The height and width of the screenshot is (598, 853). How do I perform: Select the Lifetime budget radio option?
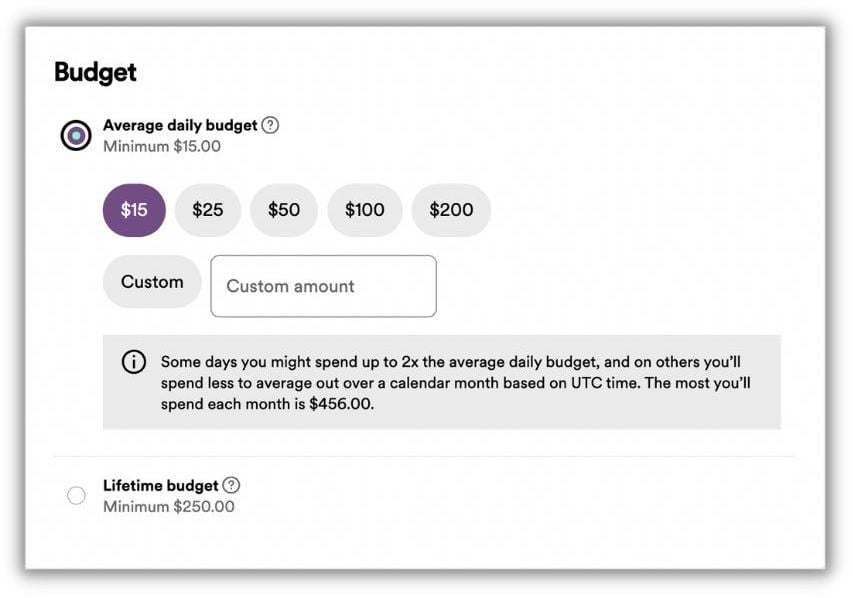pyautogui.click(x=76, y=495)
